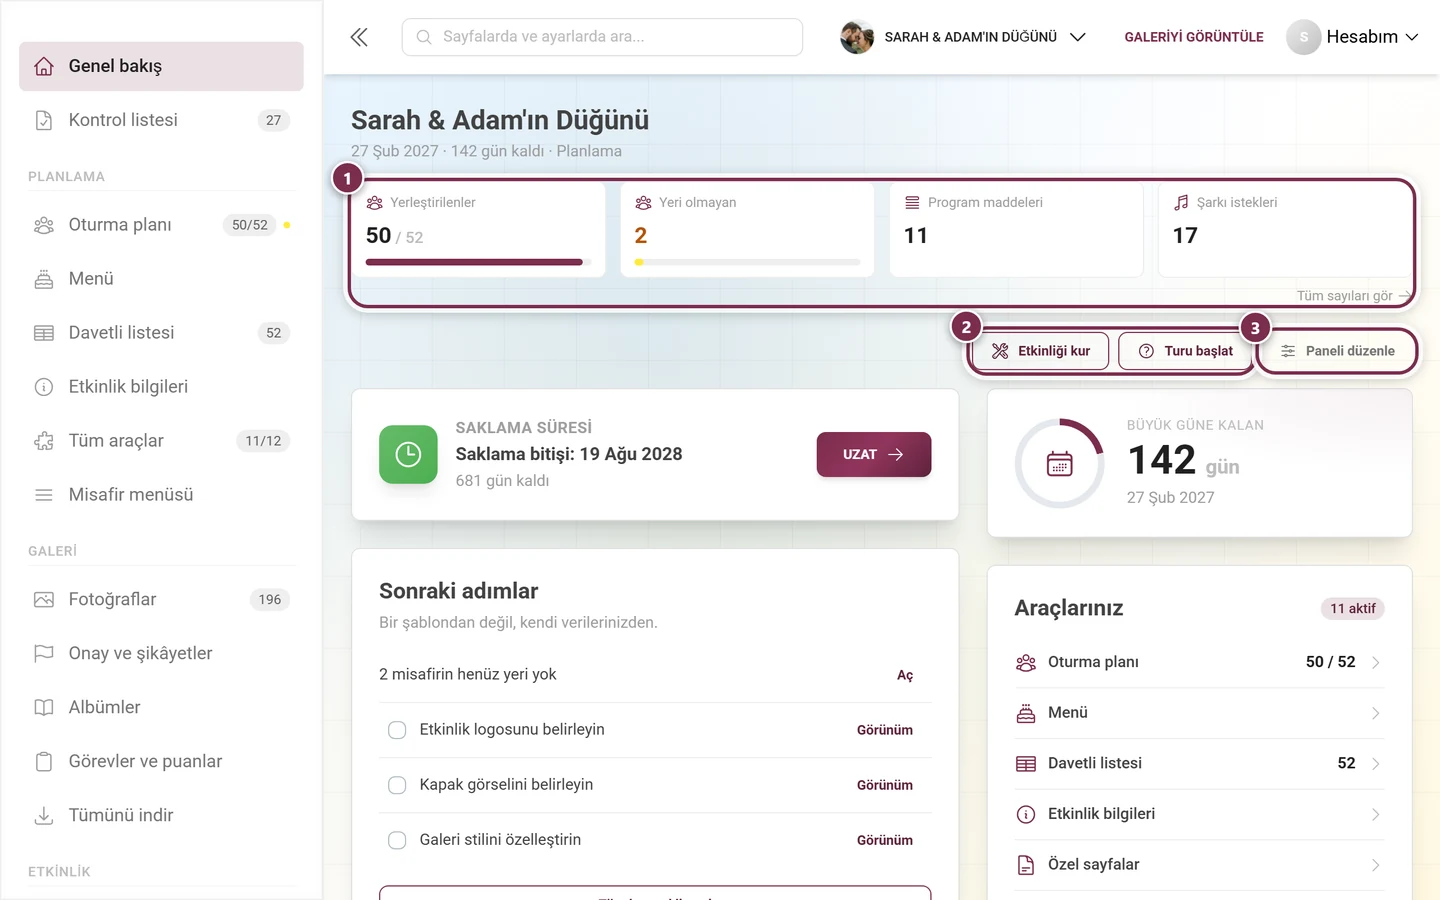Click the search magnifier icon
The height and width of the screenshot is (900, 1440).
(424, 37)
